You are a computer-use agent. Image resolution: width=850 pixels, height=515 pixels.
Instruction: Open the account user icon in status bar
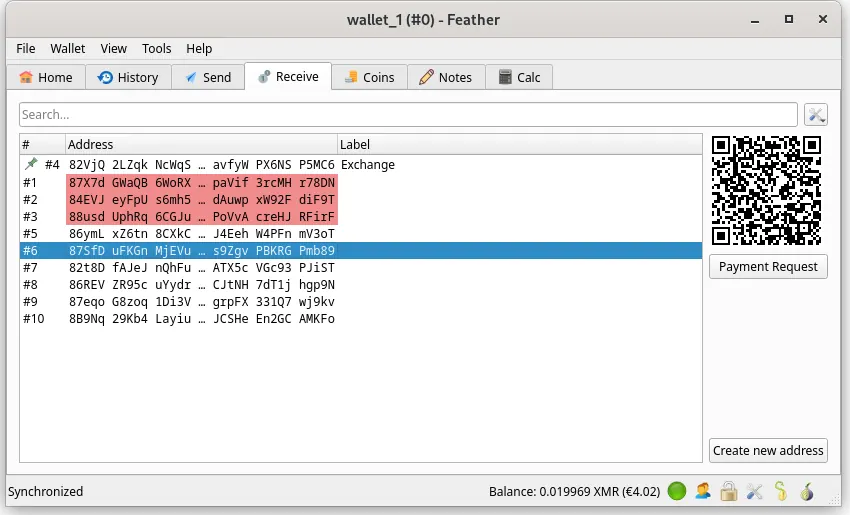(703, 491)
